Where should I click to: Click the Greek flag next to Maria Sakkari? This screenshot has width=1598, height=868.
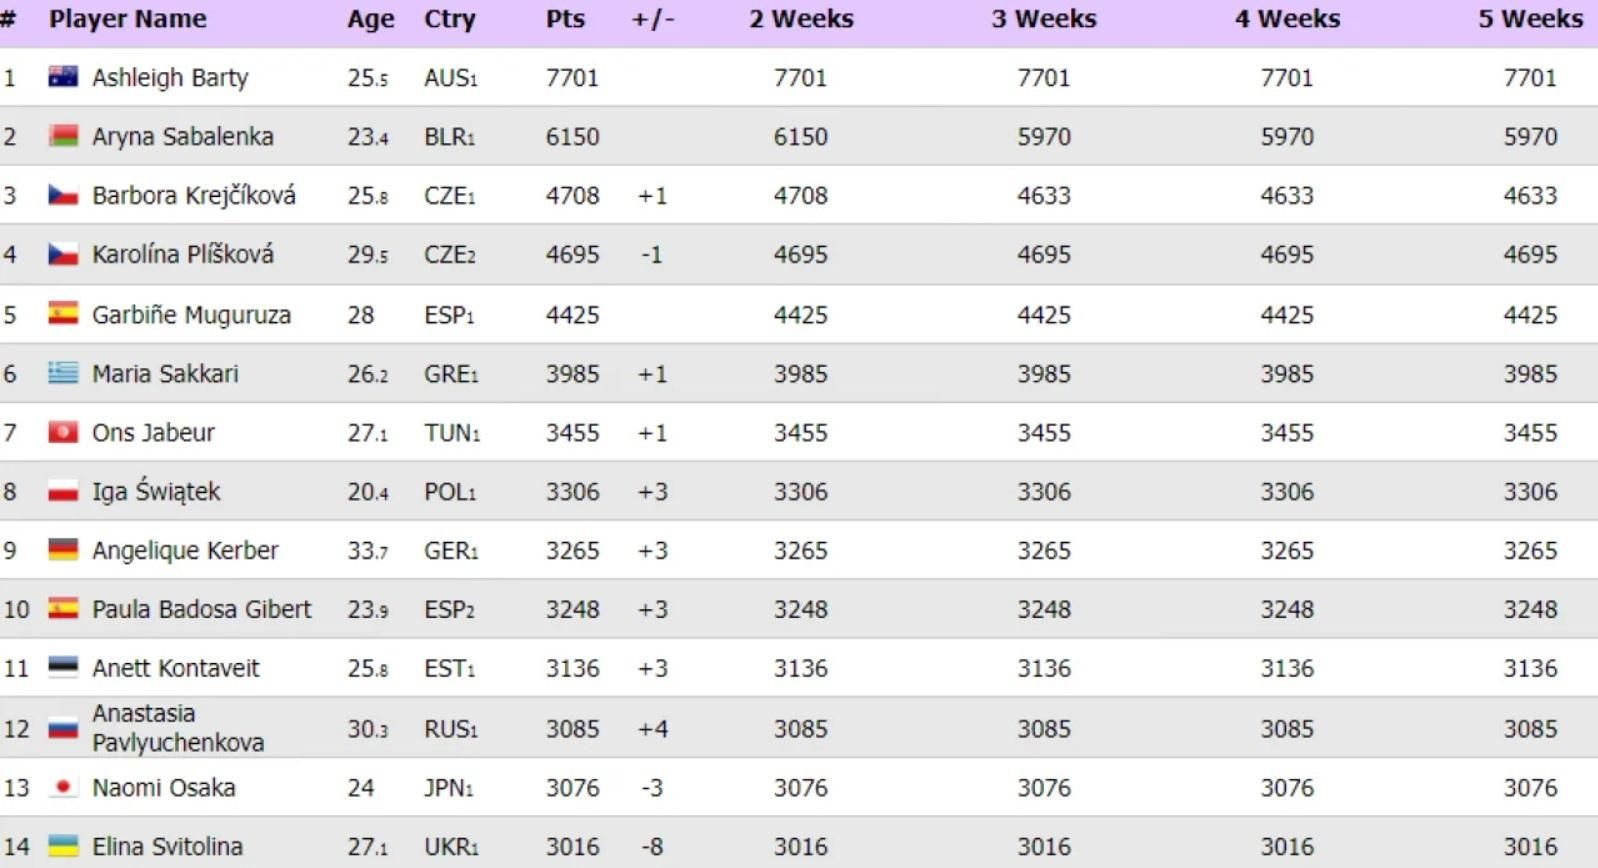coord(63,373)
